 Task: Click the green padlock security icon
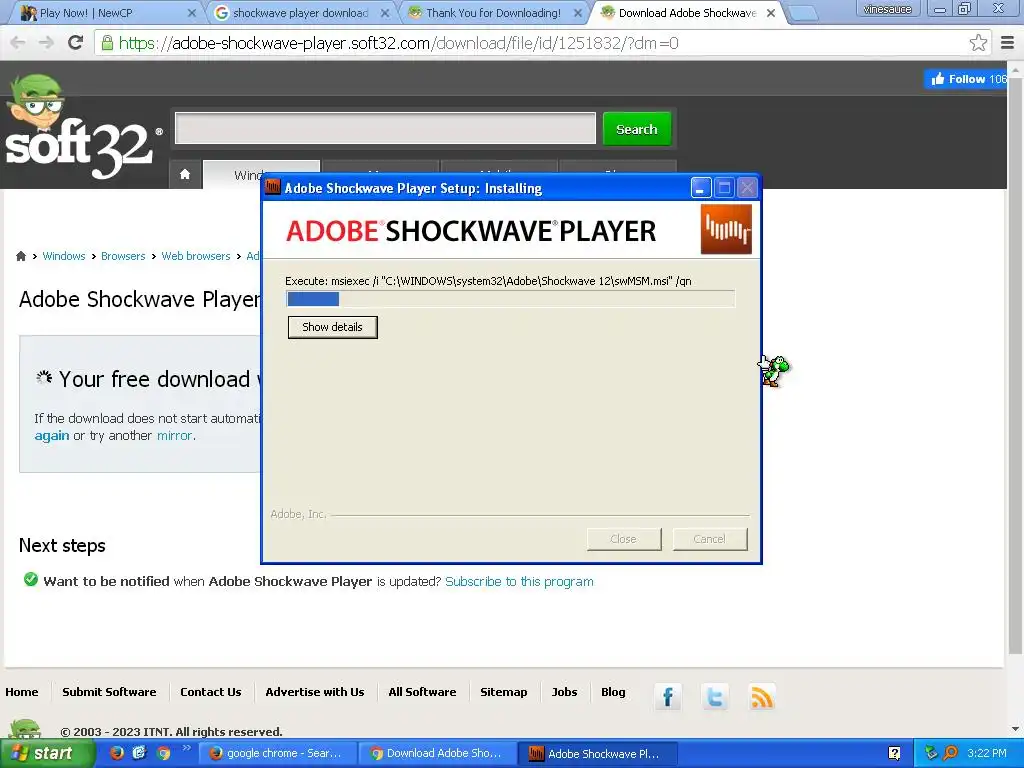tap(107, 43)
